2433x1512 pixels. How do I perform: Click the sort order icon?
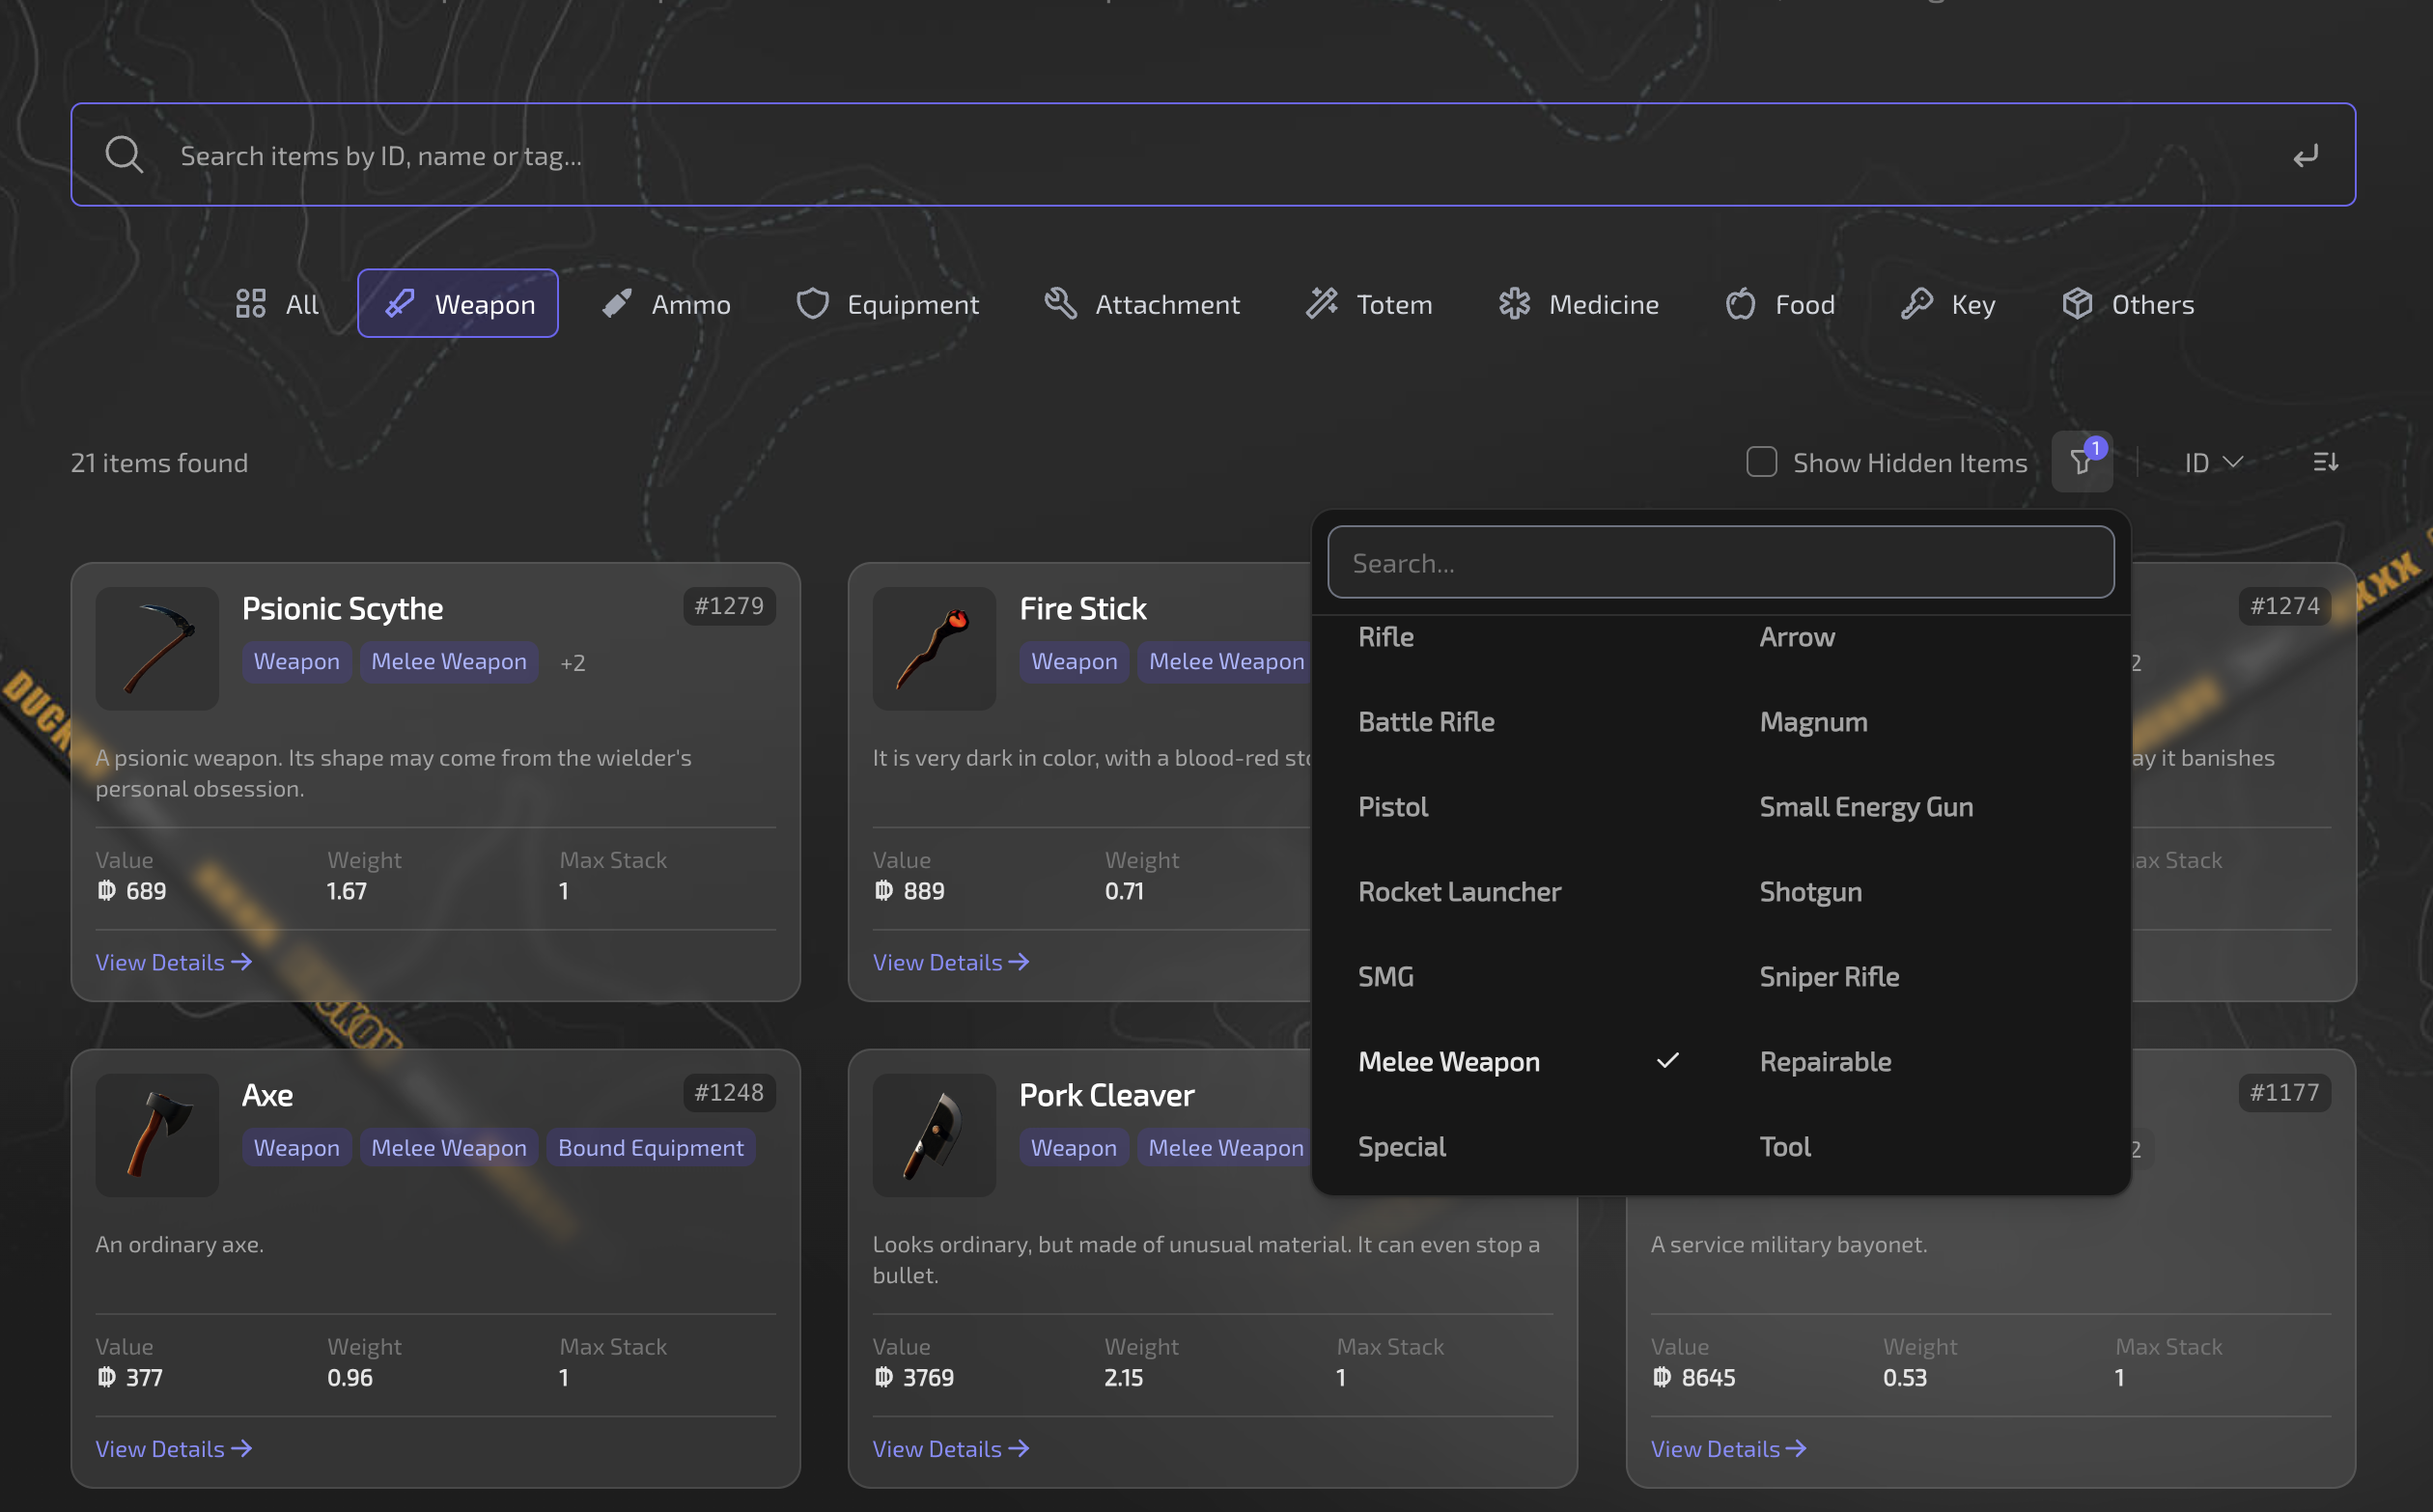[2325, 461]
